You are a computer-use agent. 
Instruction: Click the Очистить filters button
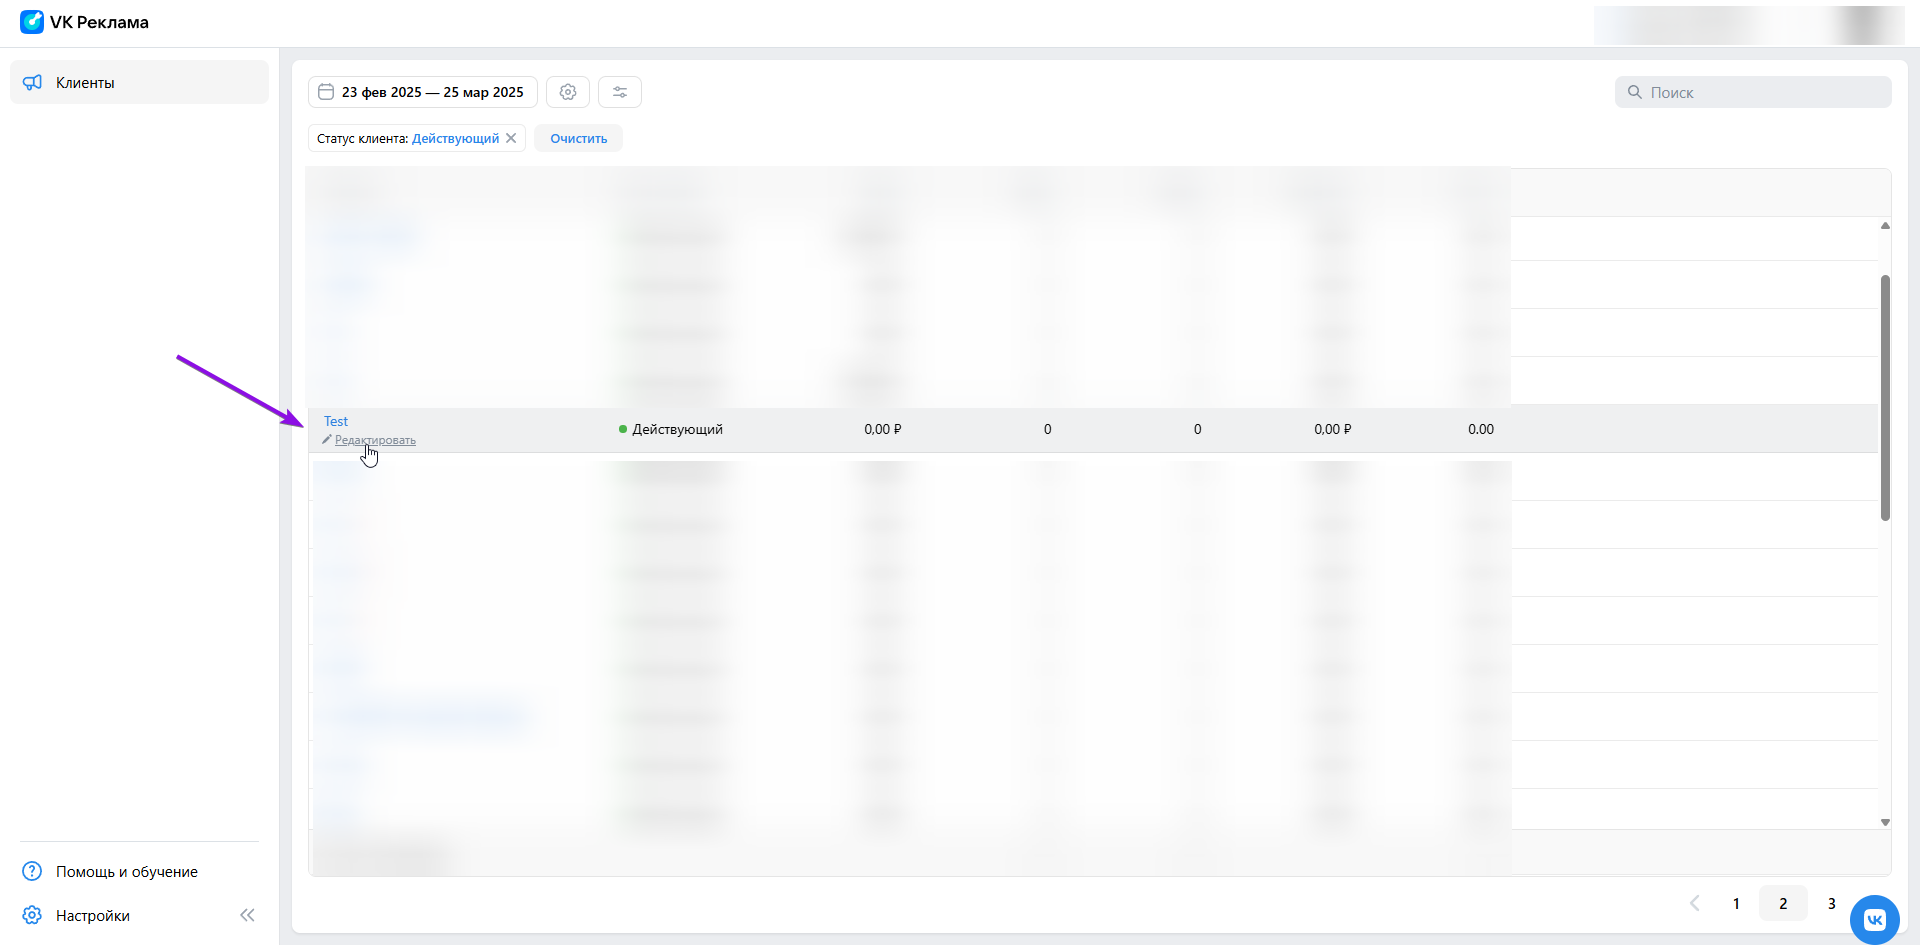(x=578, y=138)
